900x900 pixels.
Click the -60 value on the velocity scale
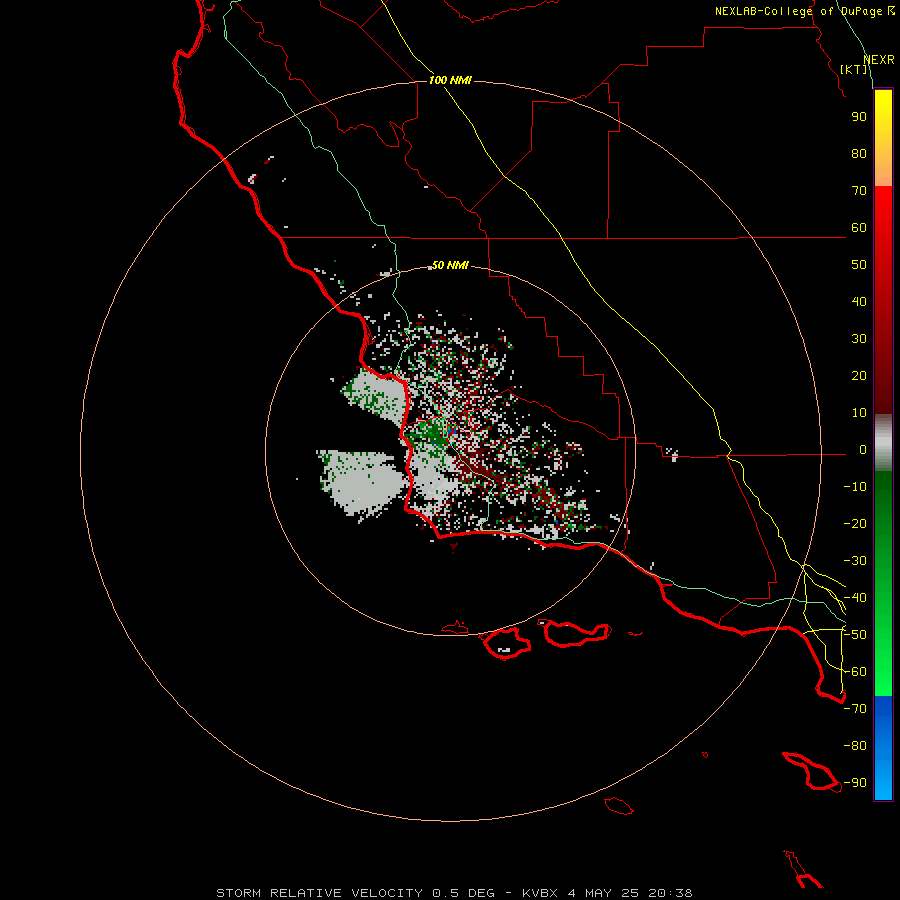(855, 672)
